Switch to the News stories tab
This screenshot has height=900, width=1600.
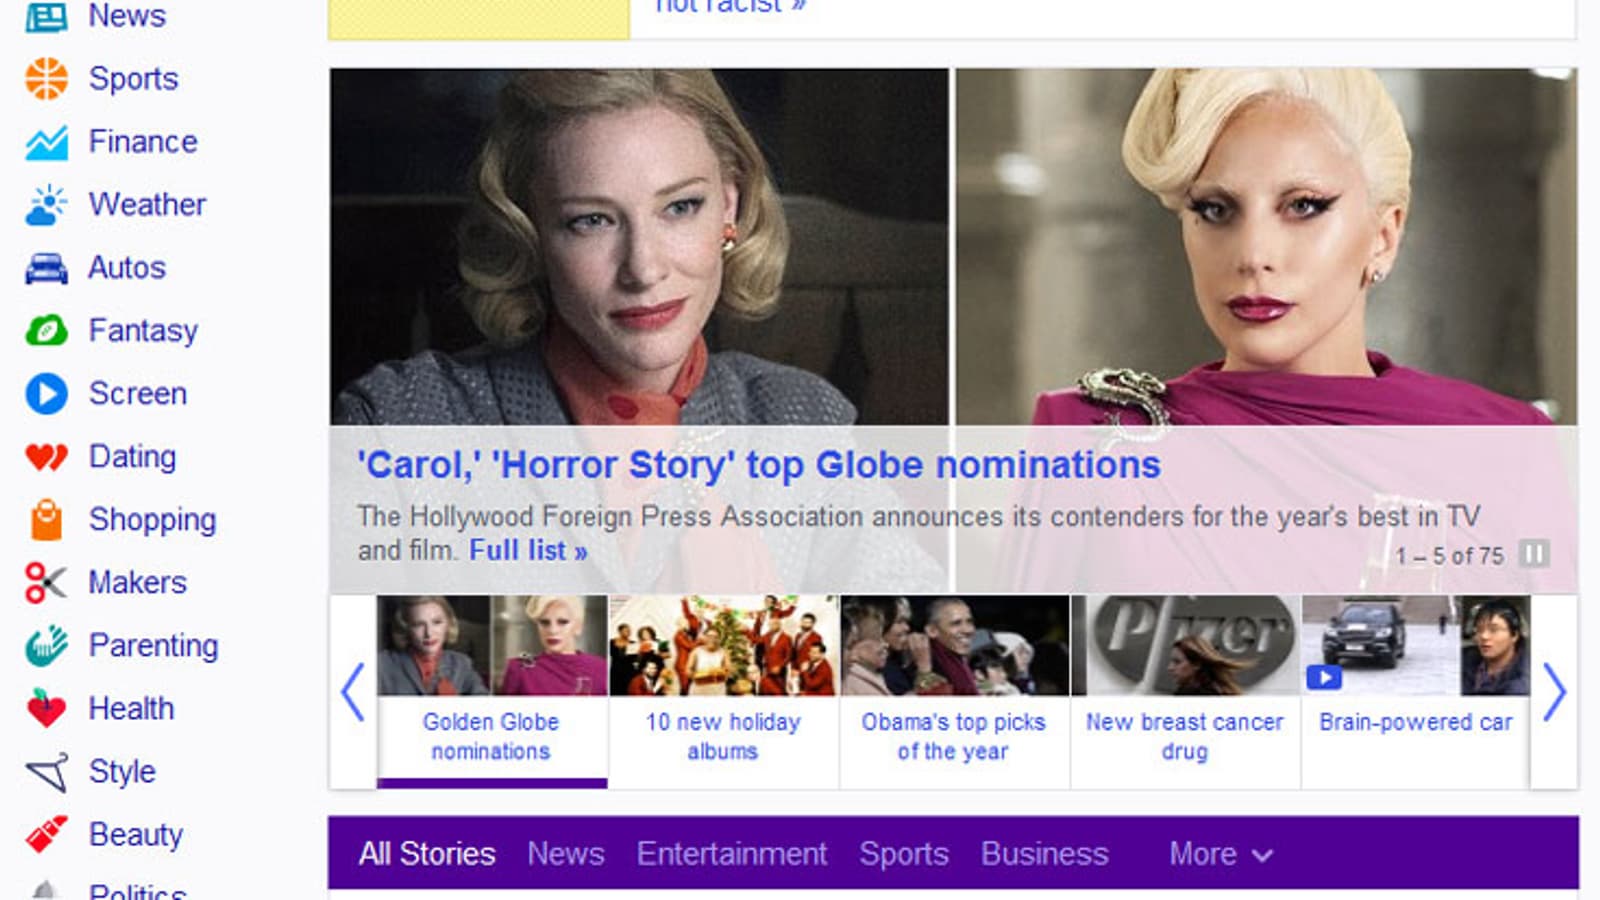click(566, 854)
